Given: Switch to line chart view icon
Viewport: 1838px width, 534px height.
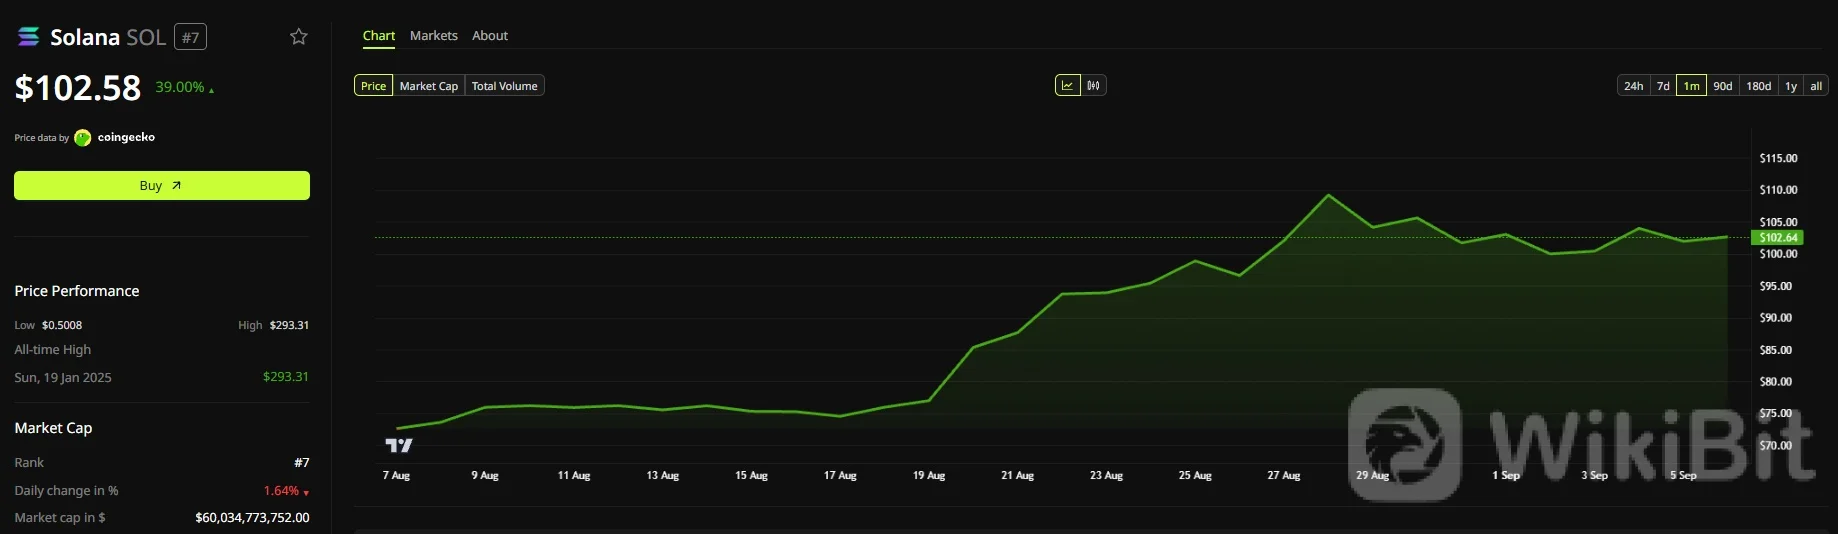Looking at the screenshot, I should (x=1068, y=86).
